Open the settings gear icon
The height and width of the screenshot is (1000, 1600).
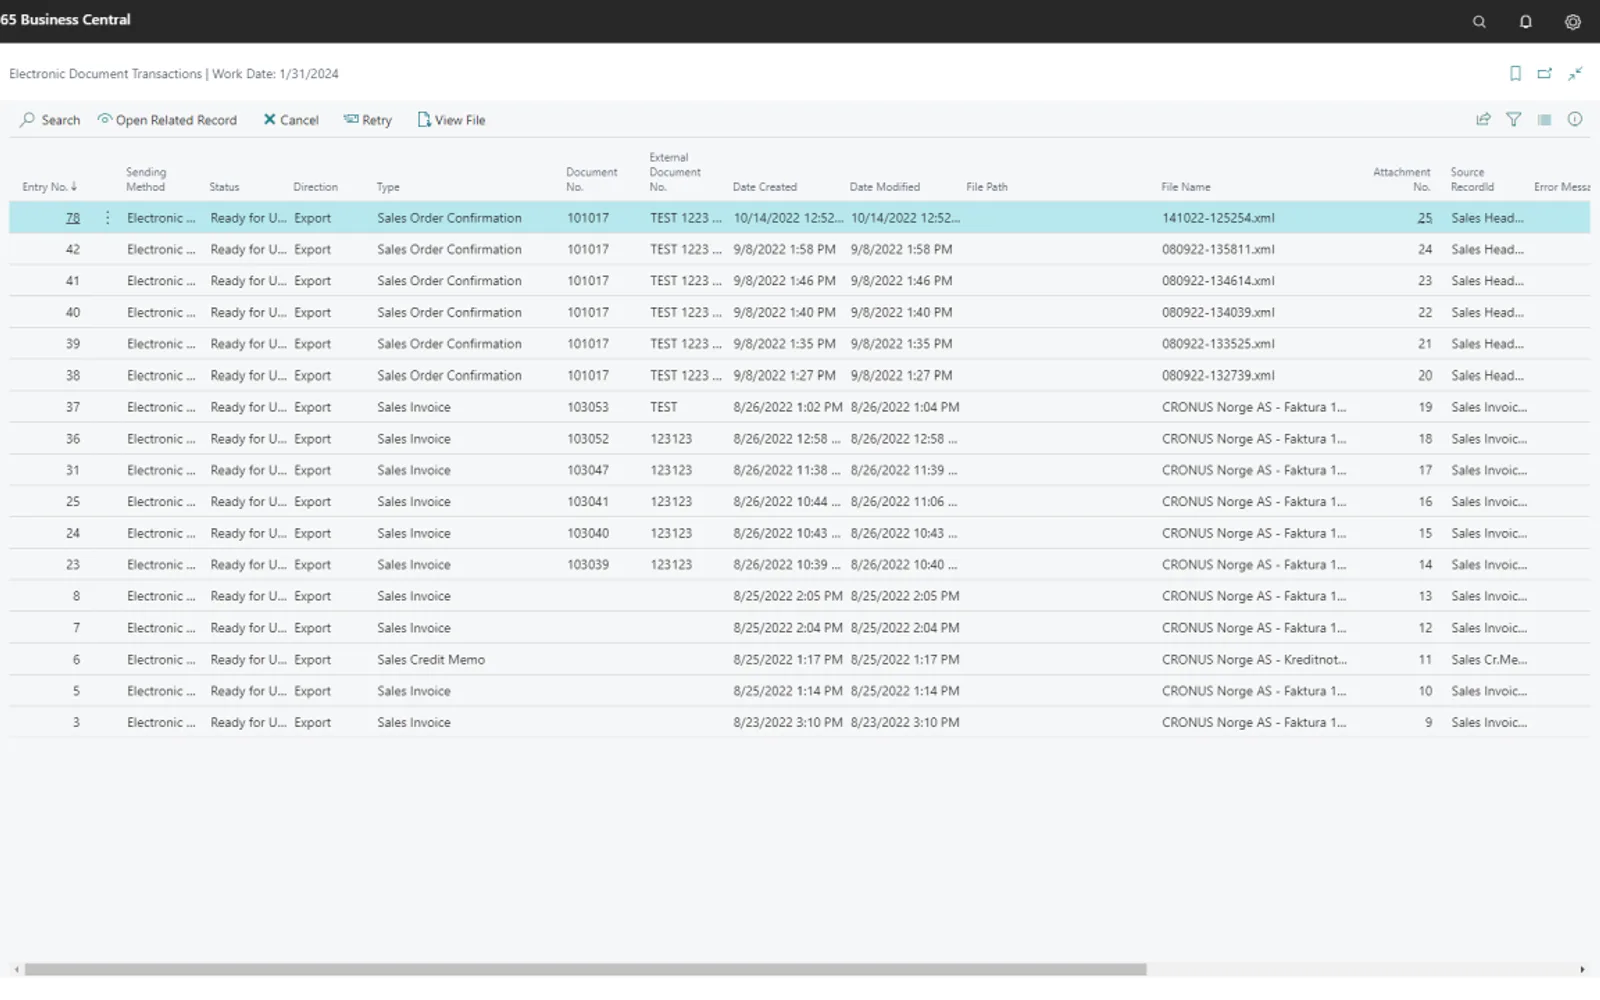pyautogui.click(x=1573, y=21)
